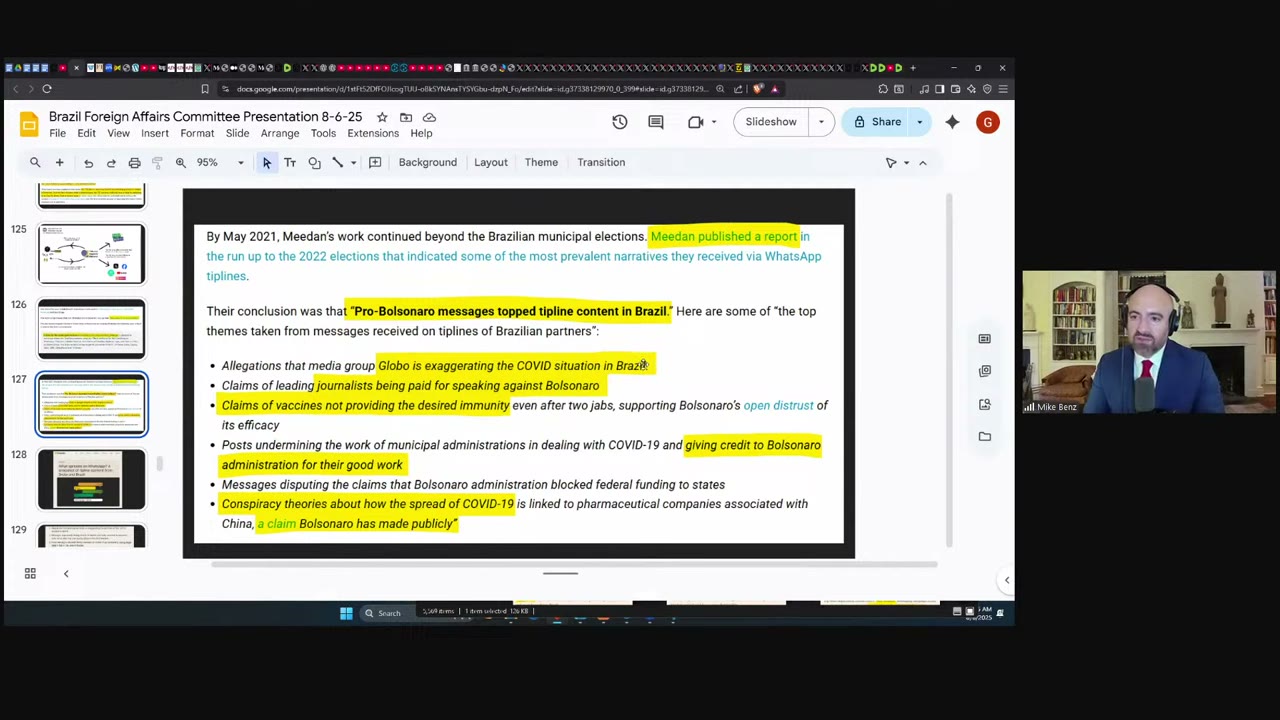Open the Google Slides home logo

[x=29, y=124]
